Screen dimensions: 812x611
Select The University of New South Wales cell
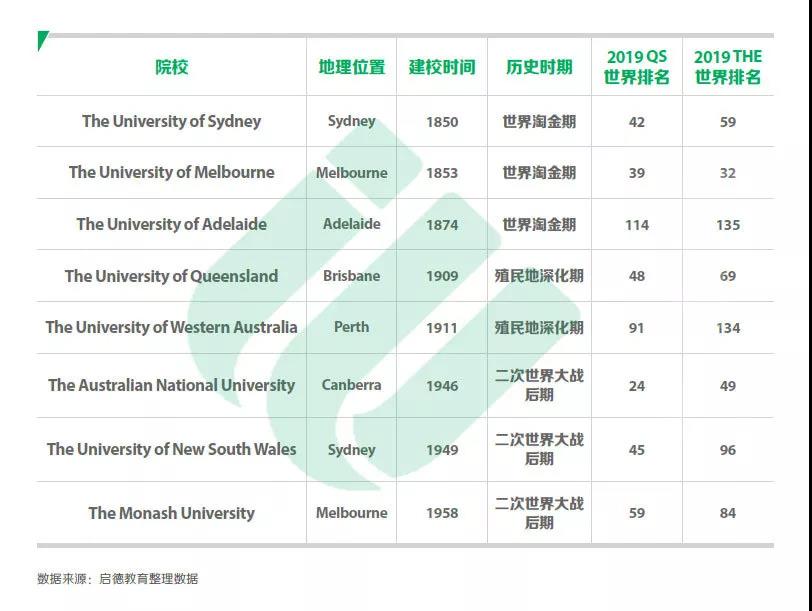point(171,449)
